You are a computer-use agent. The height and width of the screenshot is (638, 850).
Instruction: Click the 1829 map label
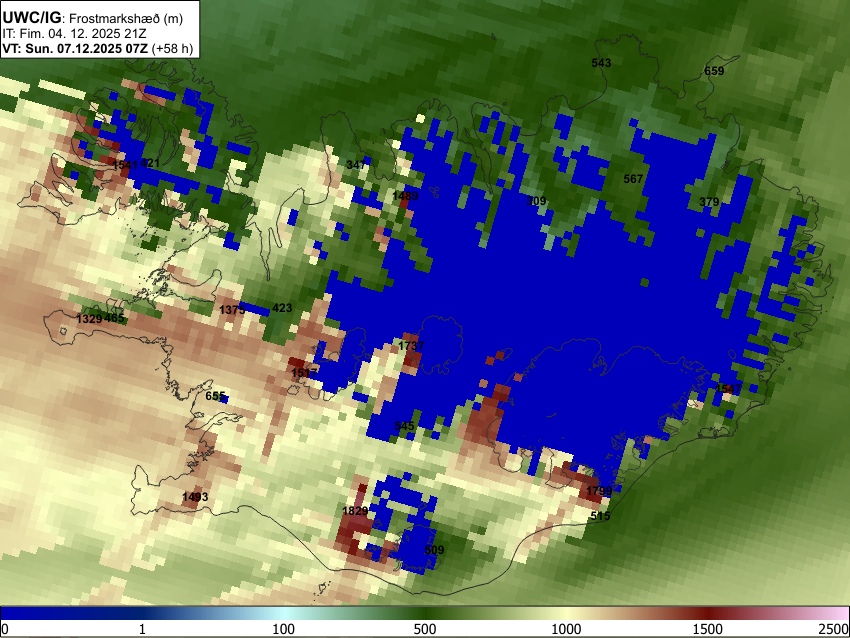pyautogui.click(x=356, y=511)
